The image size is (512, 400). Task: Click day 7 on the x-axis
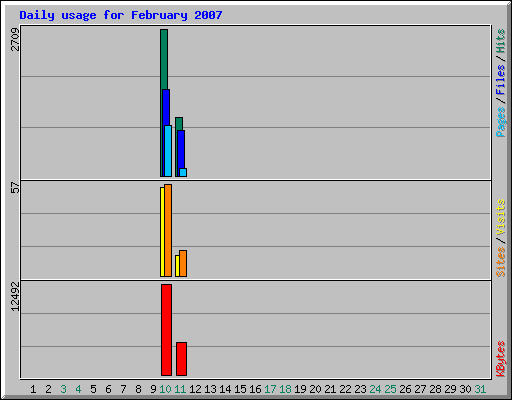123,389
